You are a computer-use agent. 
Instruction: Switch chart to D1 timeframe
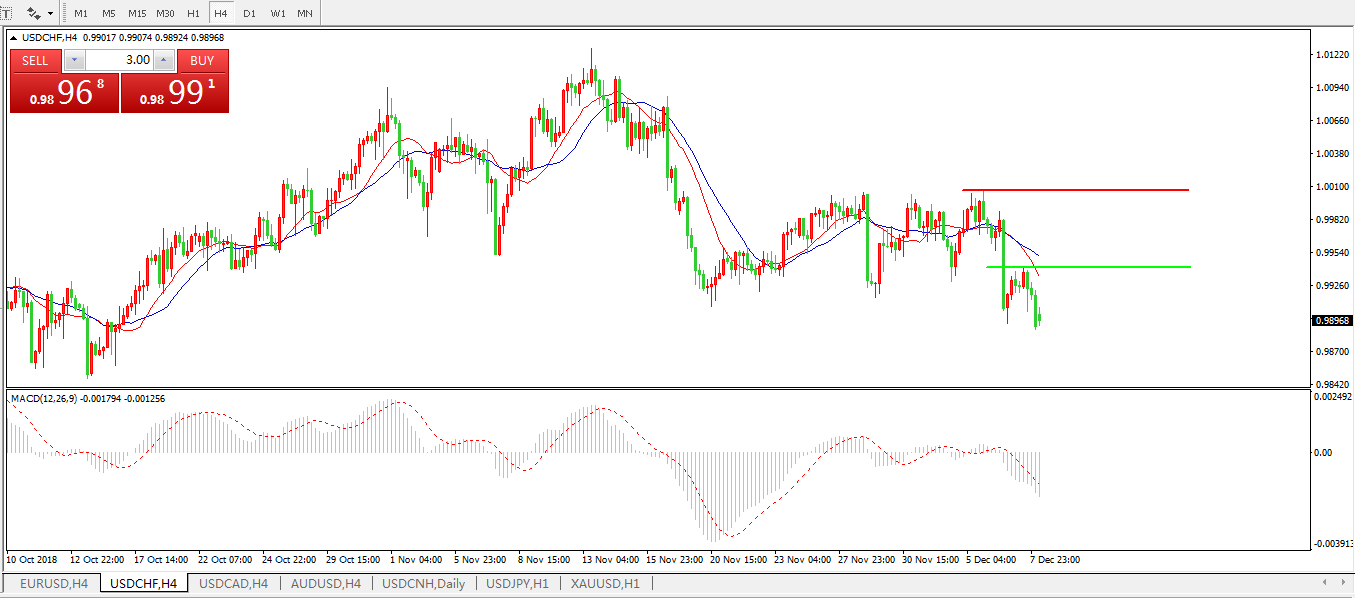[x=249, y=14]
